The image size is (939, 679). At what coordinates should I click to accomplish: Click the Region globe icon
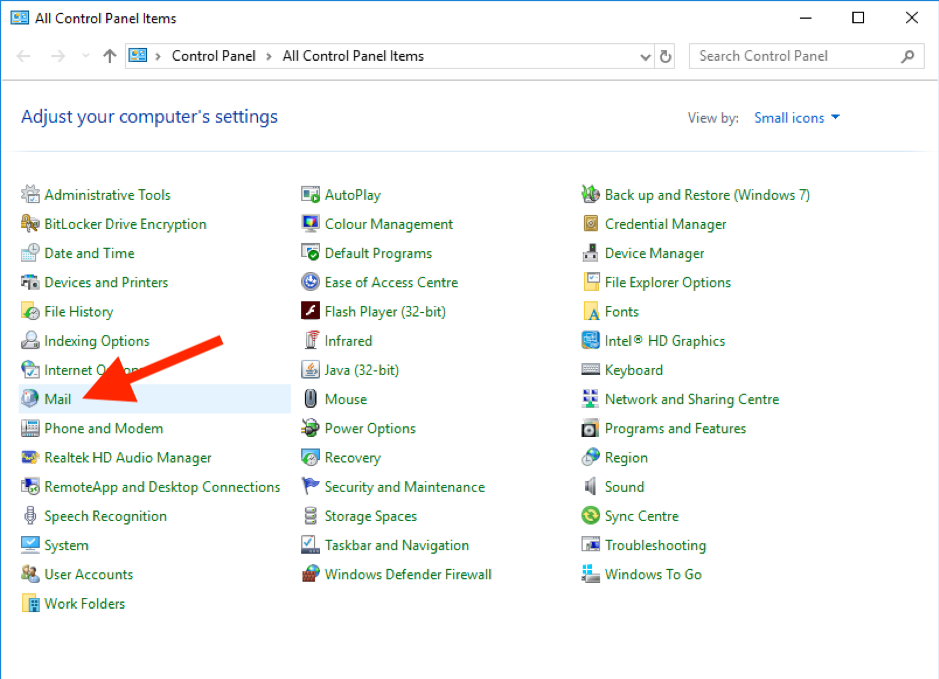[x=590, y=457]
